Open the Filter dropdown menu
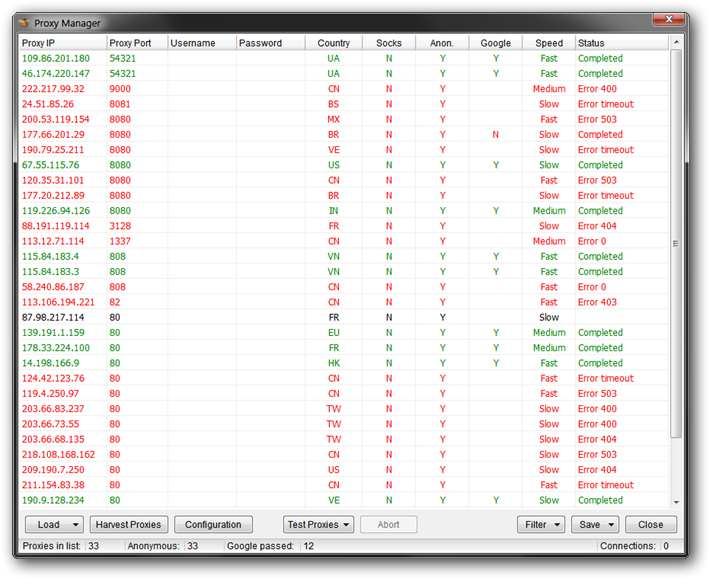Image resolution: width=710 pixels, height=579 pixels. point(541,525)
